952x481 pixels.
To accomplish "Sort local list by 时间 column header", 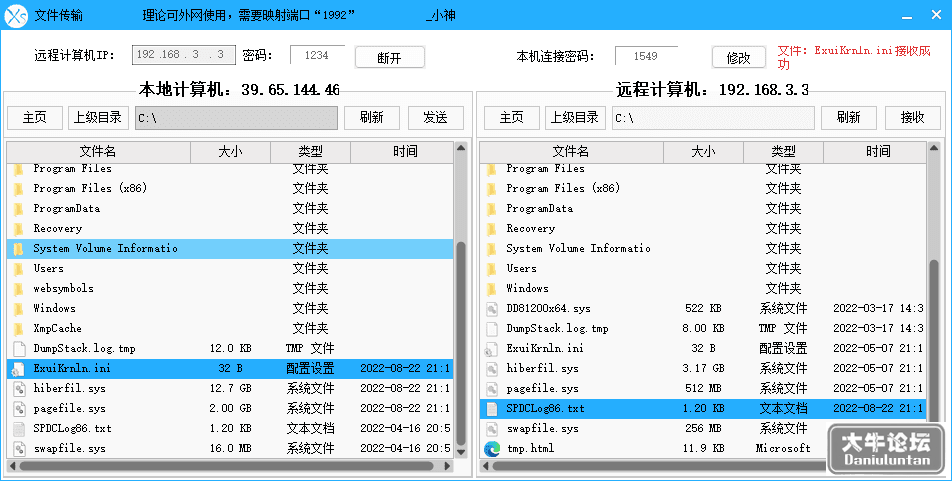I will point(402,152).
